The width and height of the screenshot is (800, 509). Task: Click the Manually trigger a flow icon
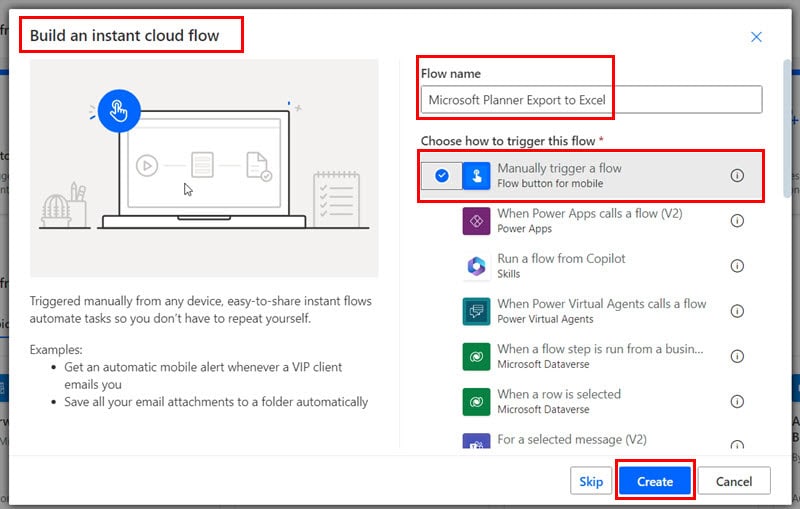(x=476, y=175)
